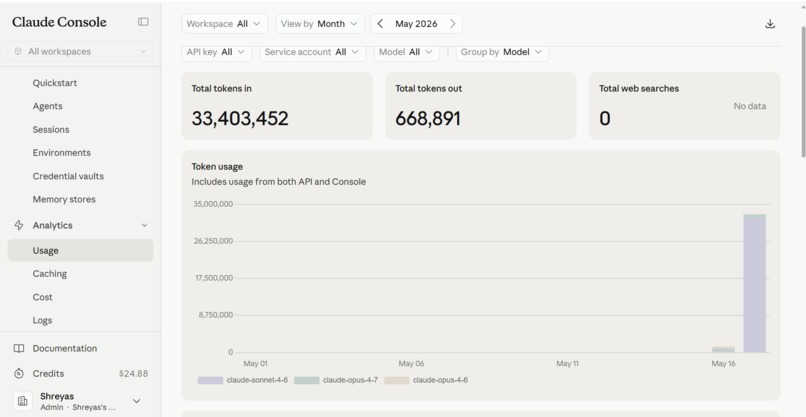
Task: Click the Documentation book icon
Action: 19,349
